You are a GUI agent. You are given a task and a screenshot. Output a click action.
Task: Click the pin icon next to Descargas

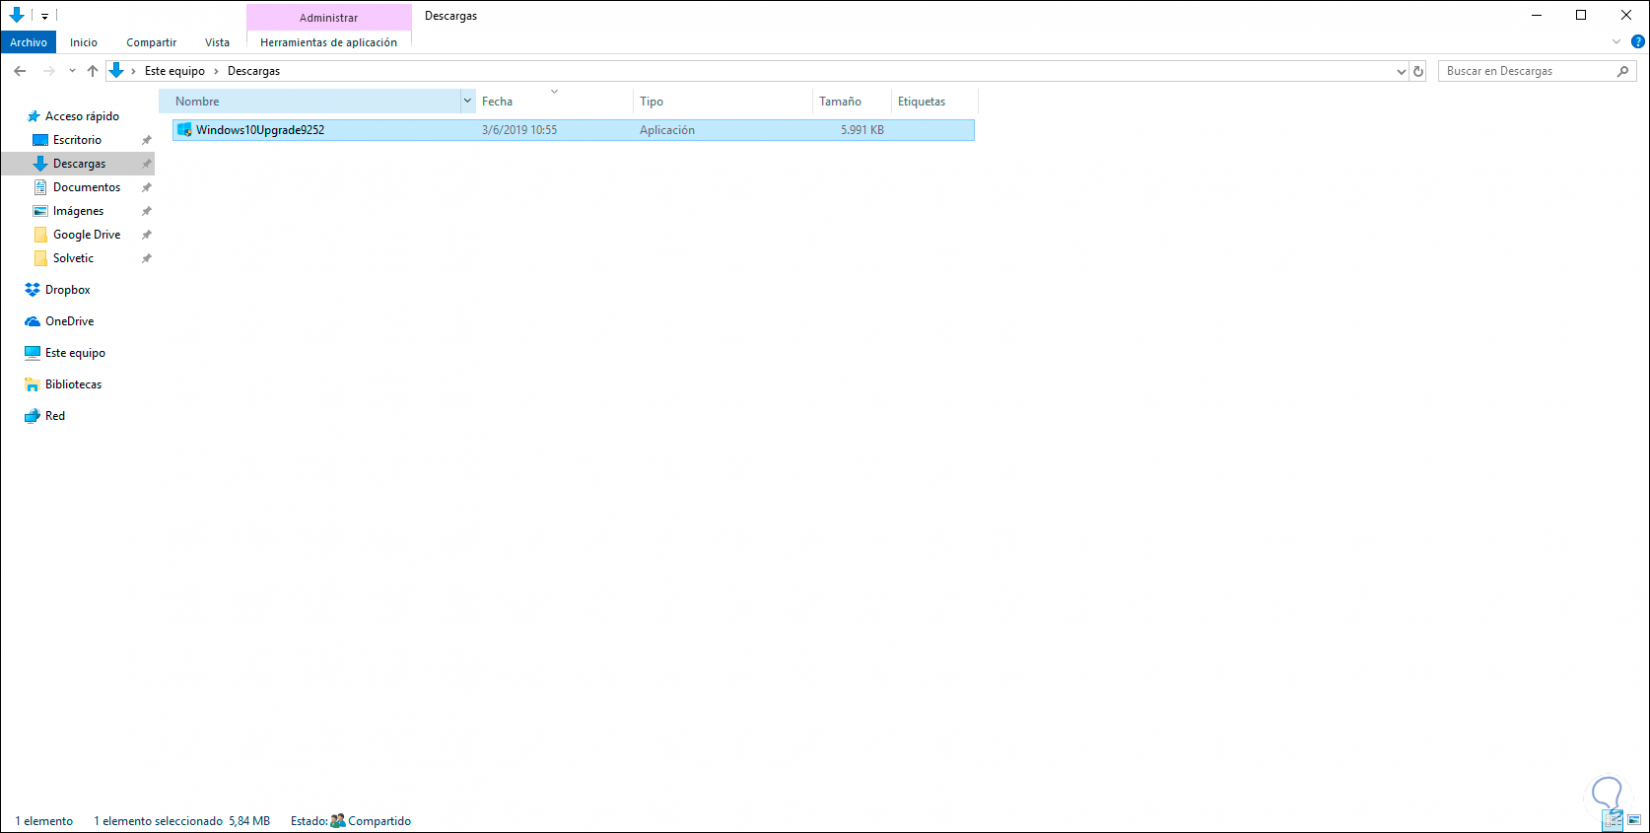[x=146, y=164]
